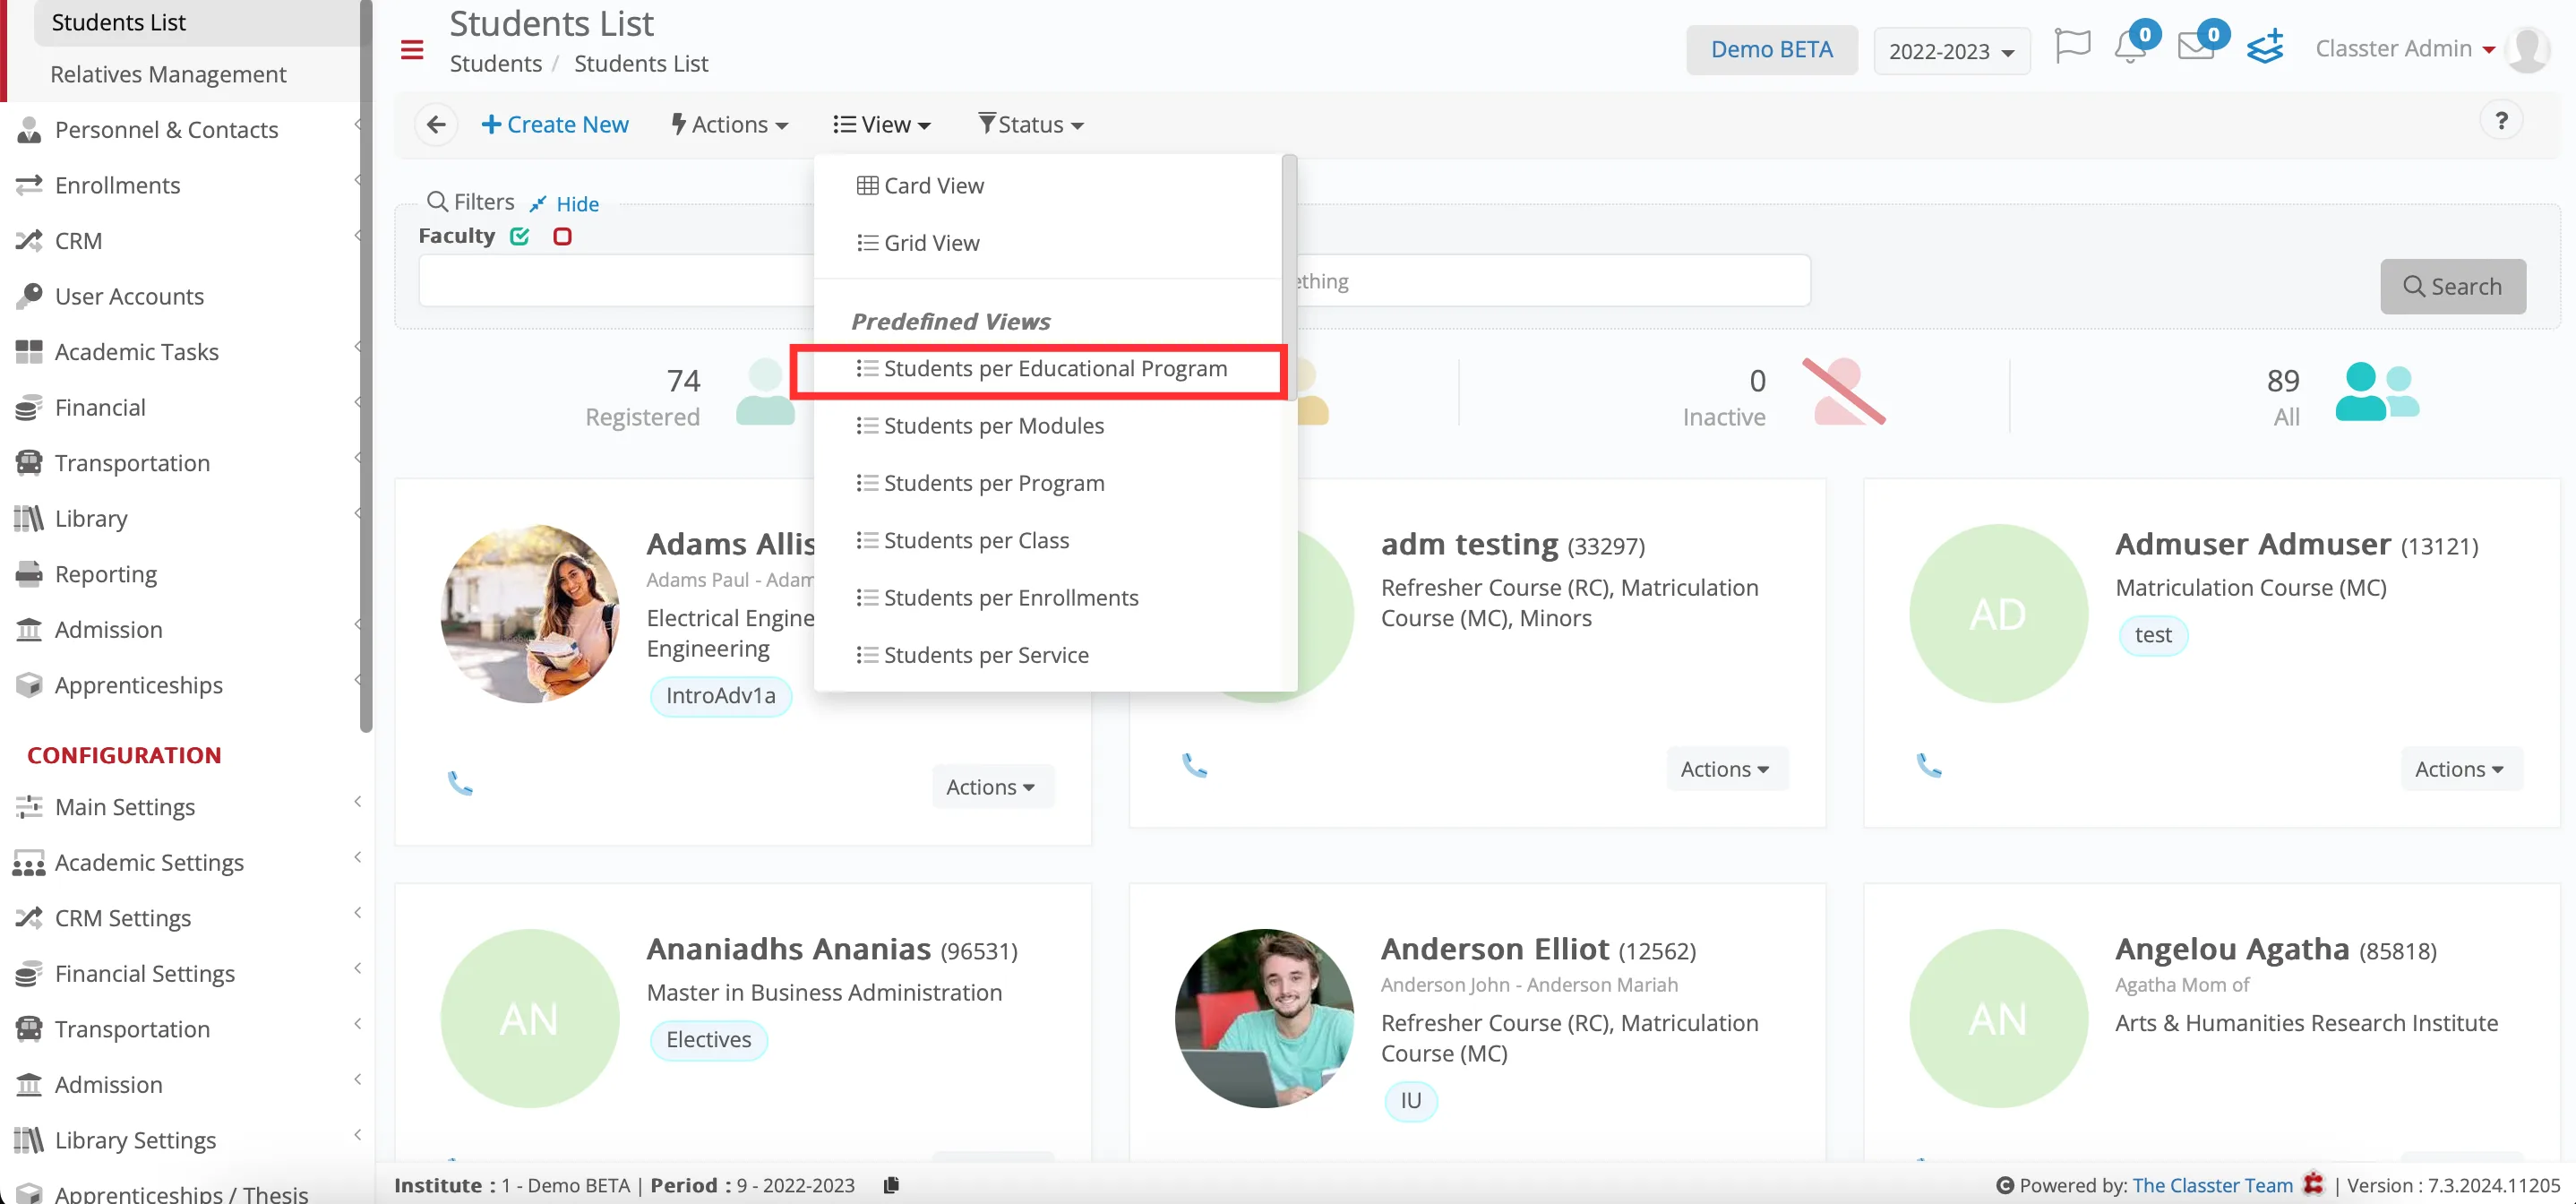
Task: Click Anderson Elliot profile photo
Action: point(1264,1018)
